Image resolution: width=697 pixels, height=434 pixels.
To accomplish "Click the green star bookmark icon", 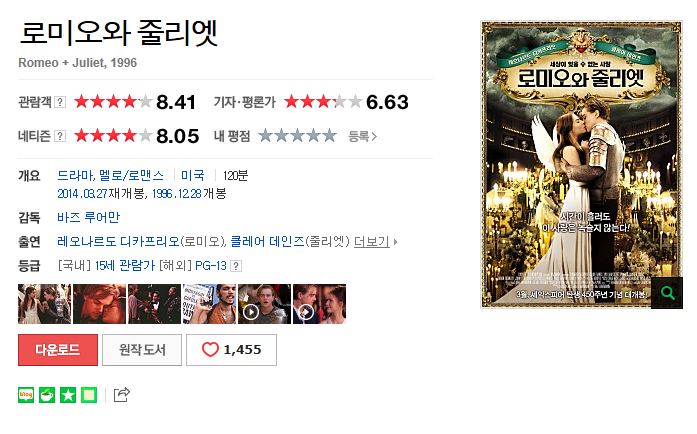I will [x=68, y=395].
